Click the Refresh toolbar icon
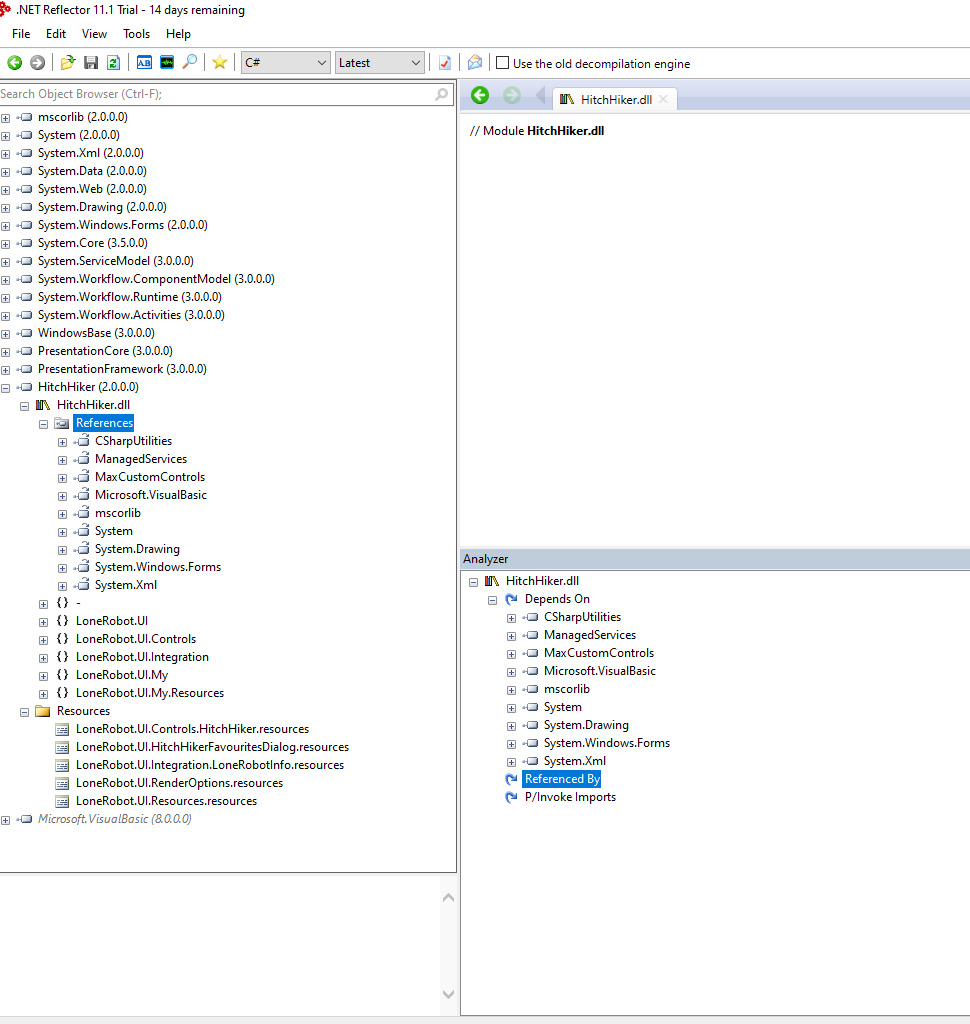Viewport: 970px width, 1024px height. [x=113, y=63]
